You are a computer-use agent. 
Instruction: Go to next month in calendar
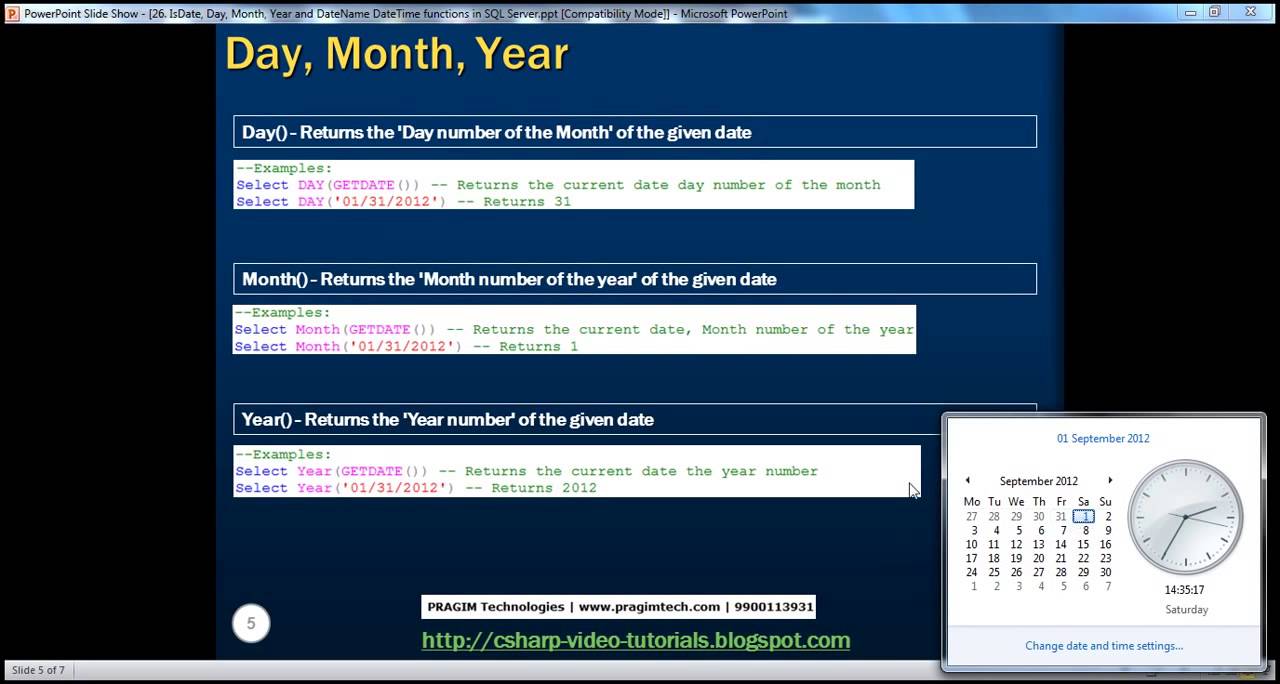pos(1110,481)
